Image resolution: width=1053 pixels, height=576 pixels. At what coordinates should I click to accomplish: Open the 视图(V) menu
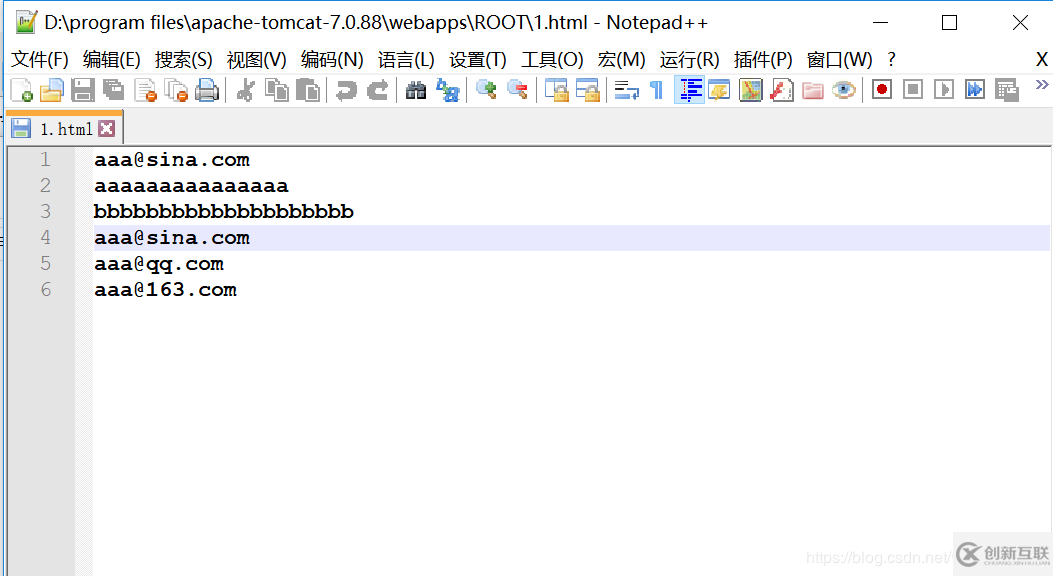click(x=257, y=60)
